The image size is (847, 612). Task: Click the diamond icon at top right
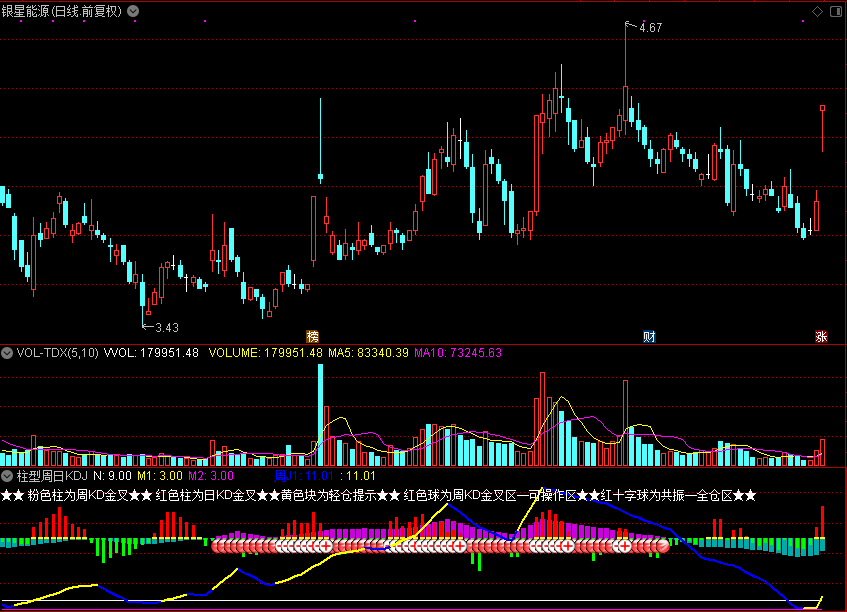tap(817, 11)
